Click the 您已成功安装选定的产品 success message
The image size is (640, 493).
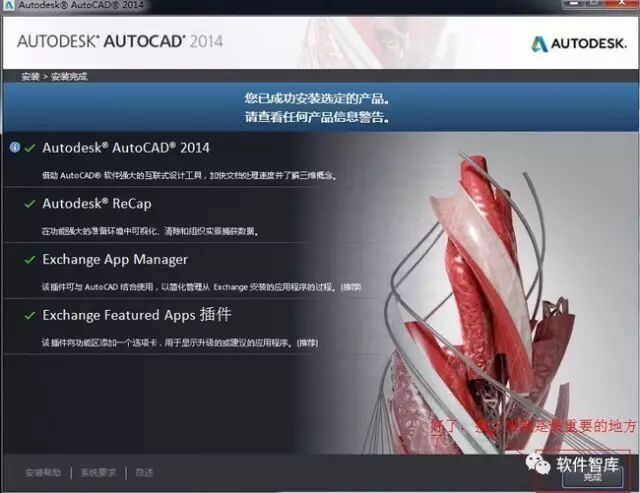[317, 98]
